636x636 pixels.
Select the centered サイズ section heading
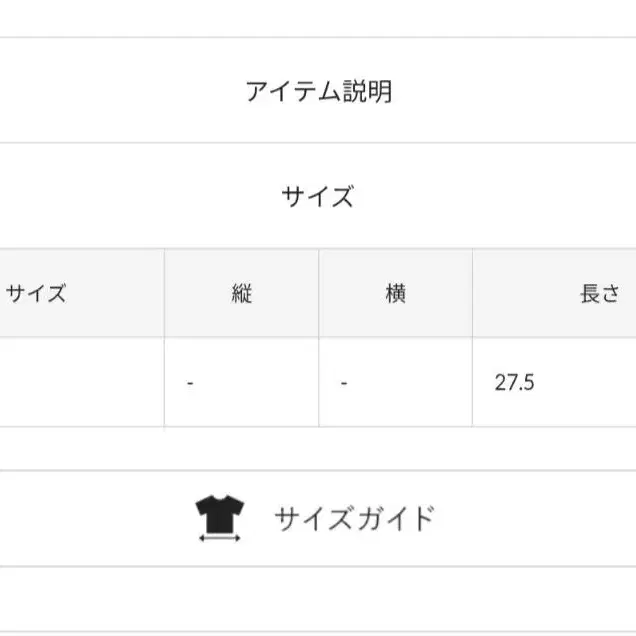click(x=318, y=196)
